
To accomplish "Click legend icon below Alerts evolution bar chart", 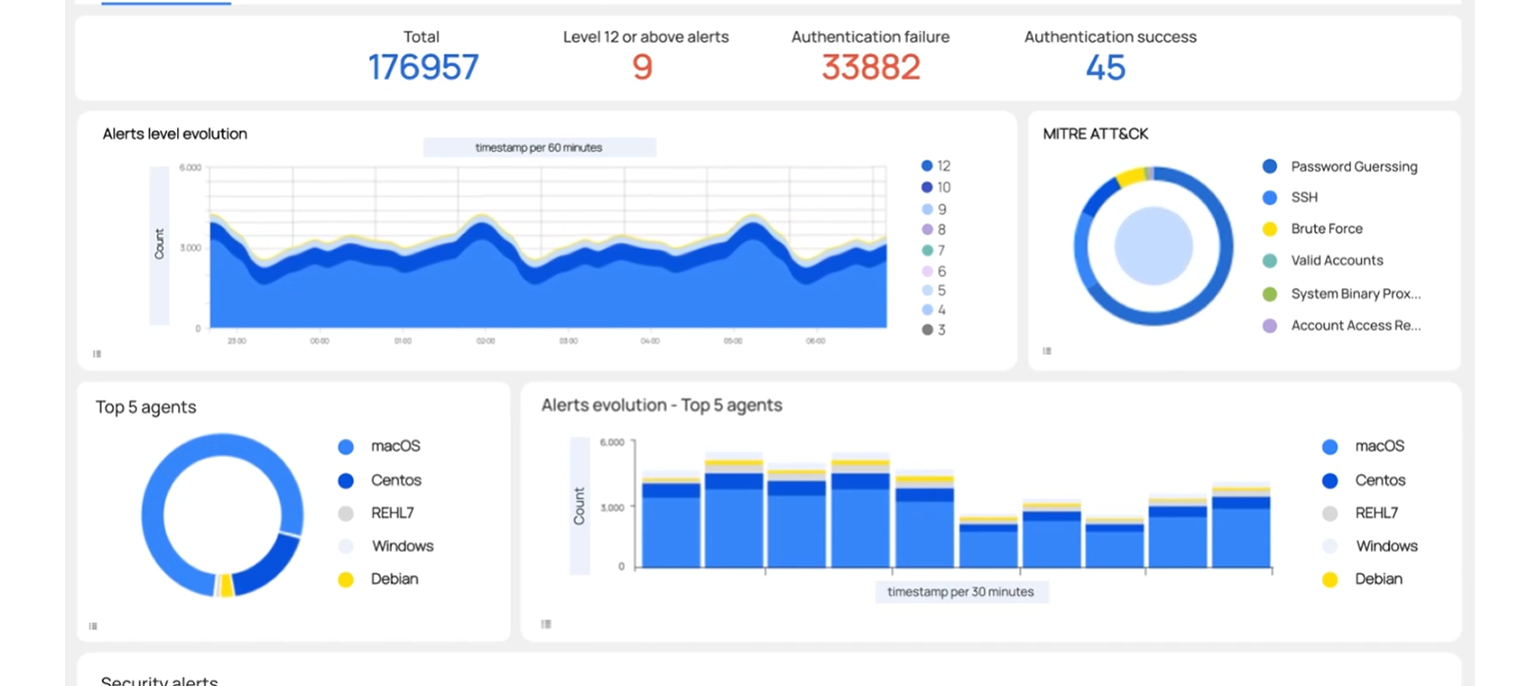I will (x=546, y=624).
